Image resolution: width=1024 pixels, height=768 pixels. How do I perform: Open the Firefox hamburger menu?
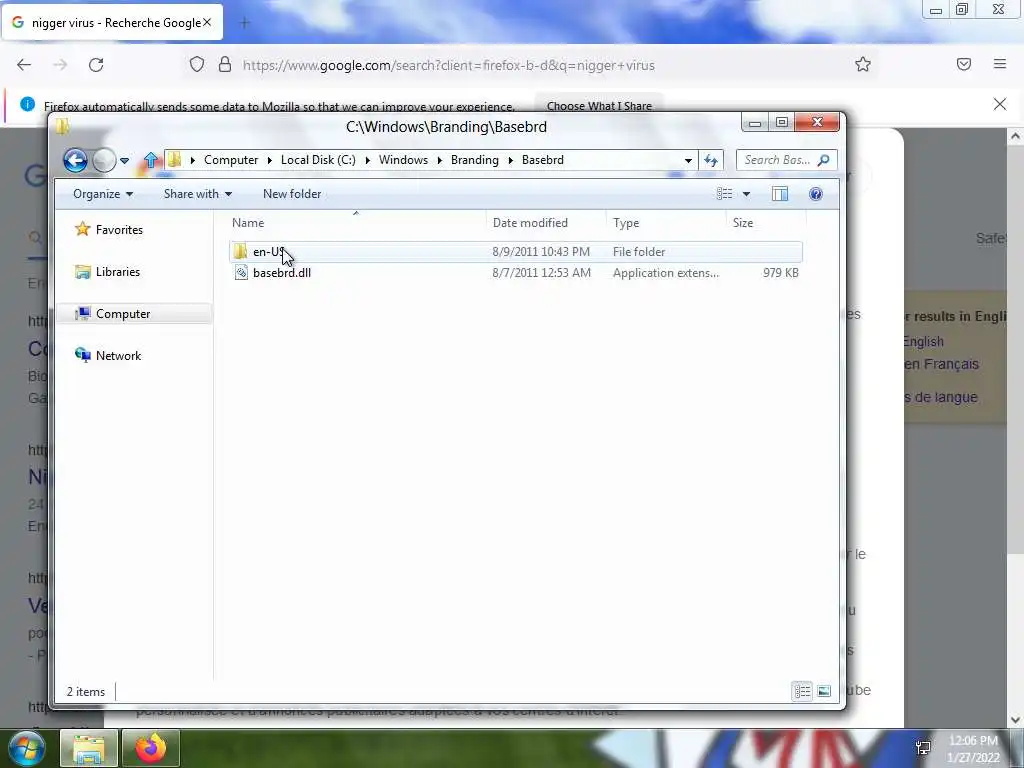tap(1000, 64)
